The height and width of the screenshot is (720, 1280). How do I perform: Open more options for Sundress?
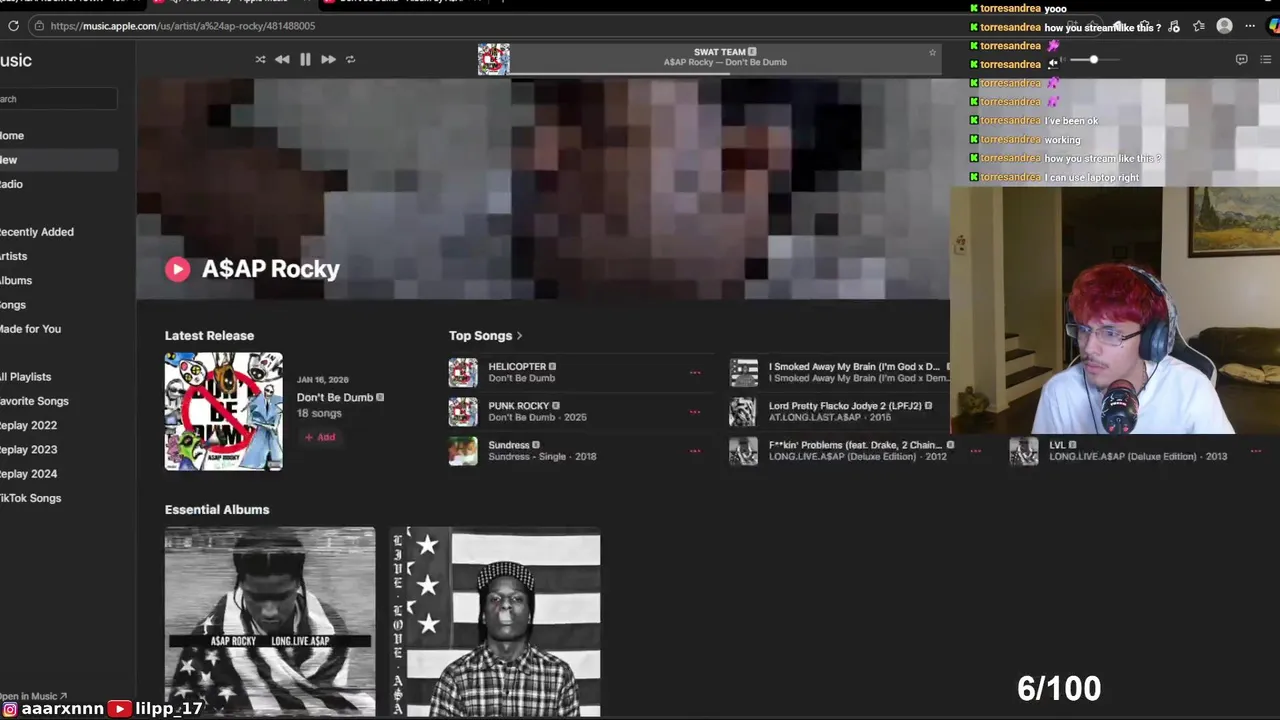(695, 451)
